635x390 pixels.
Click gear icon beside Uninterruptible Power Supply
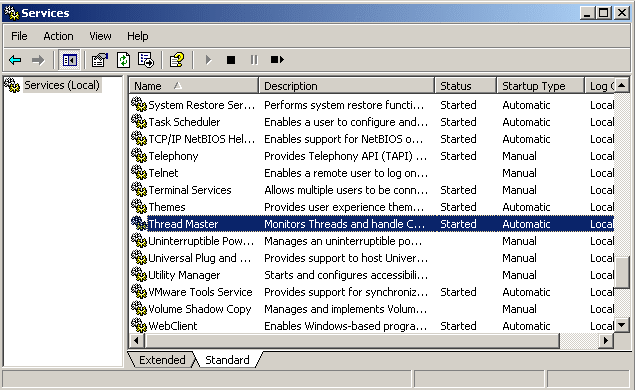(139, 241)
